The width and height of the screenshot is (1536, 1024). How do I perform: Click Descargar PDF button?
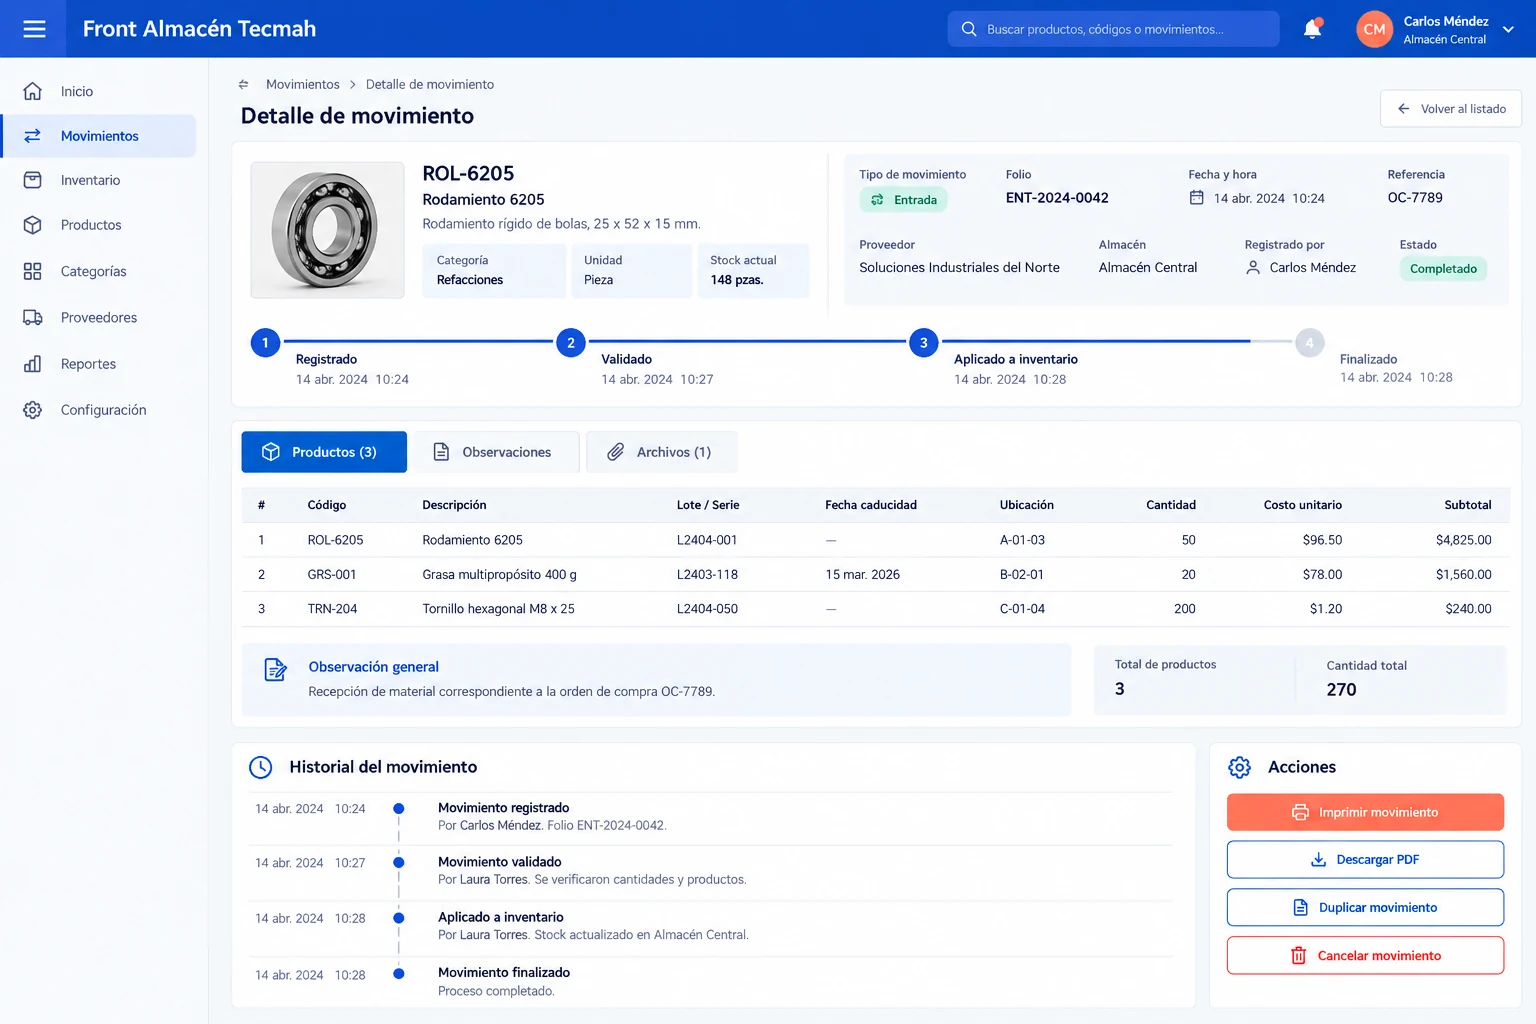pos(1365,860)
